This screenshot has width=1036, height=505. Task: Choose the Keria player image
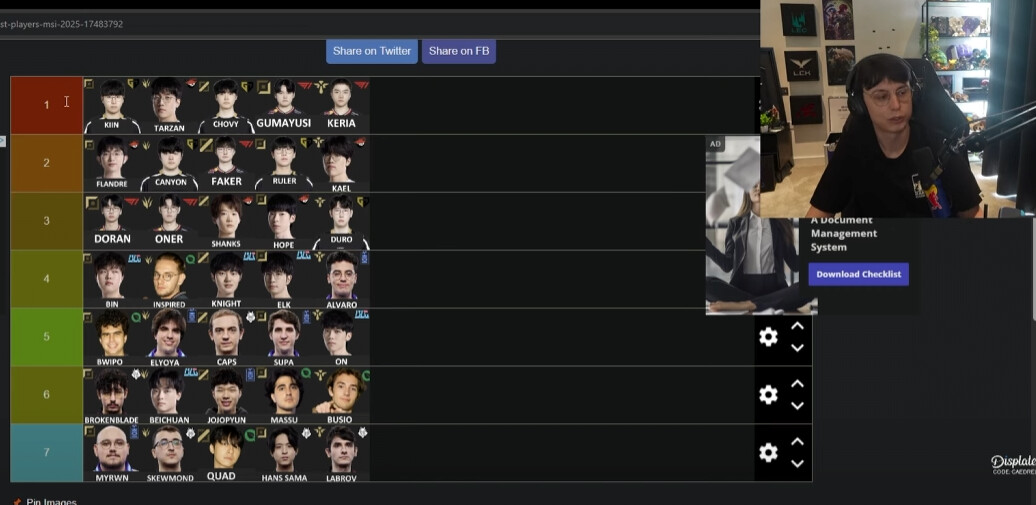click(341, 106)
